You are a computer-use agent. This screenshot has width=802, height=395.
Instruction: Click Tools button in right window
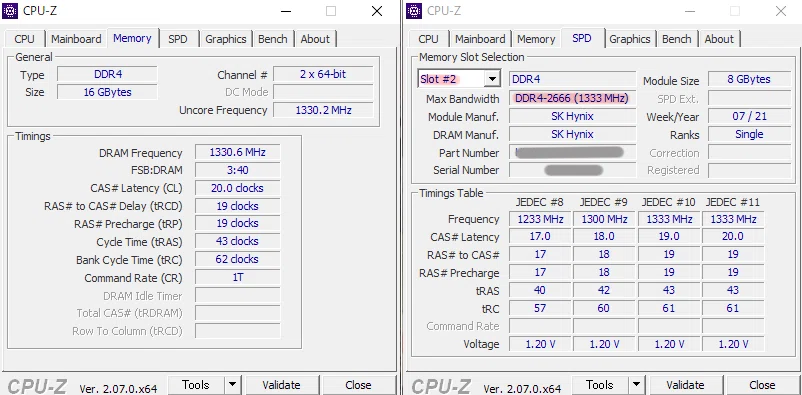pos(600,385)
